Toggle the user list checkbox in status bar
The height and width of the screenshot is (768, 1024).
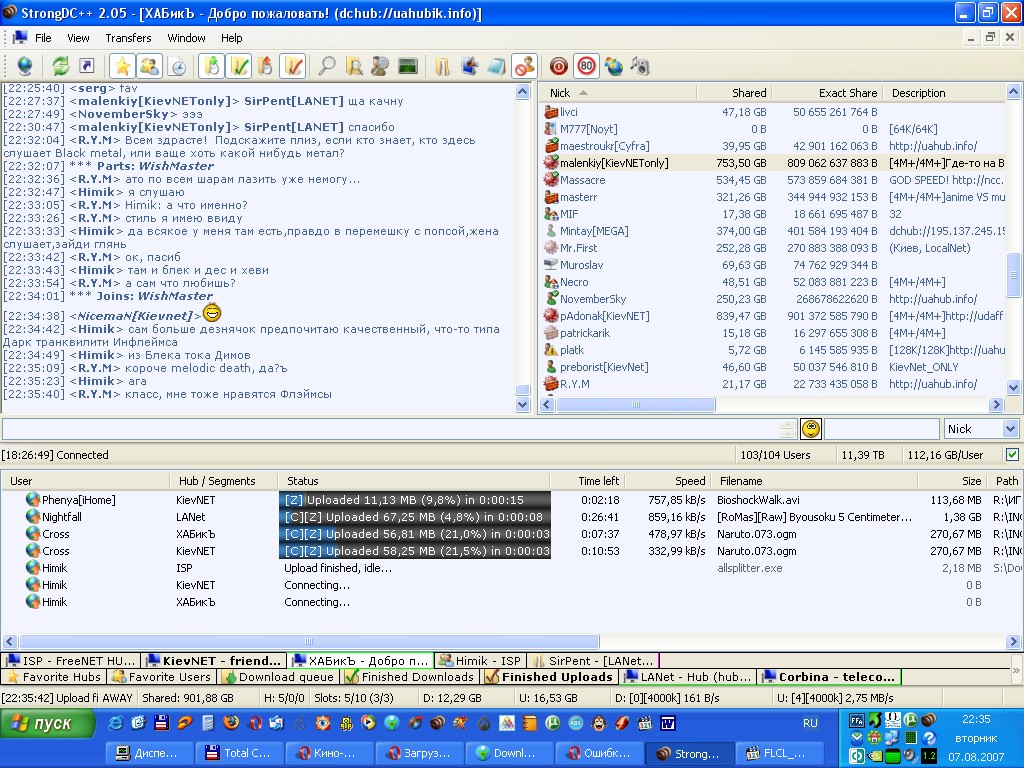1012,455
